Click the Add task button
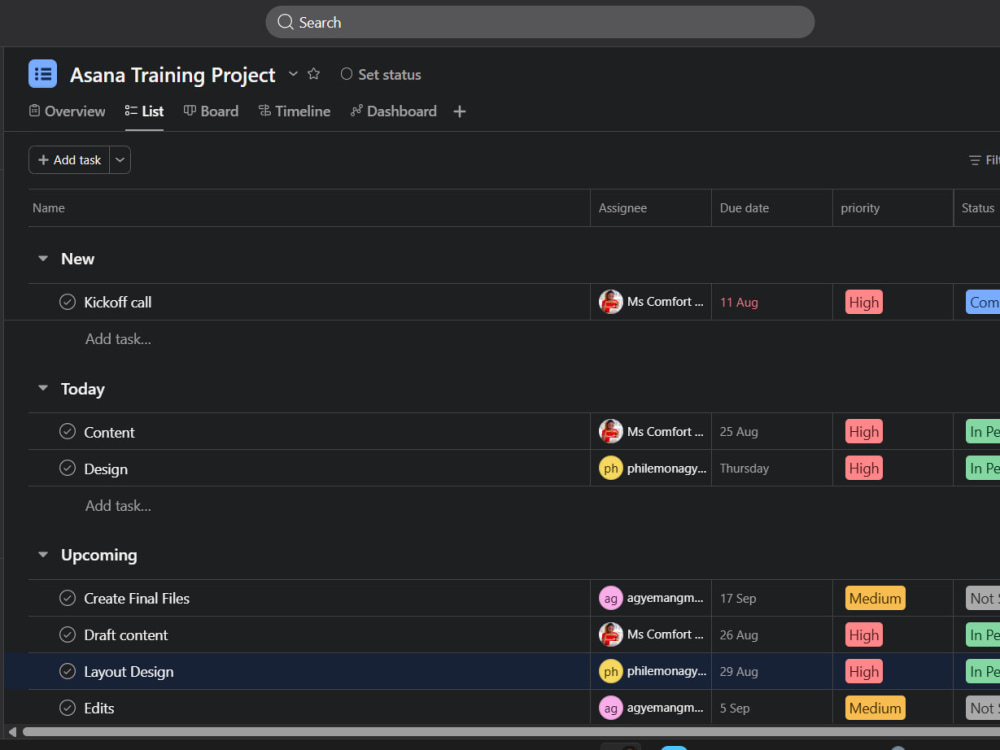1000x750 pixels. coord(70,160)
